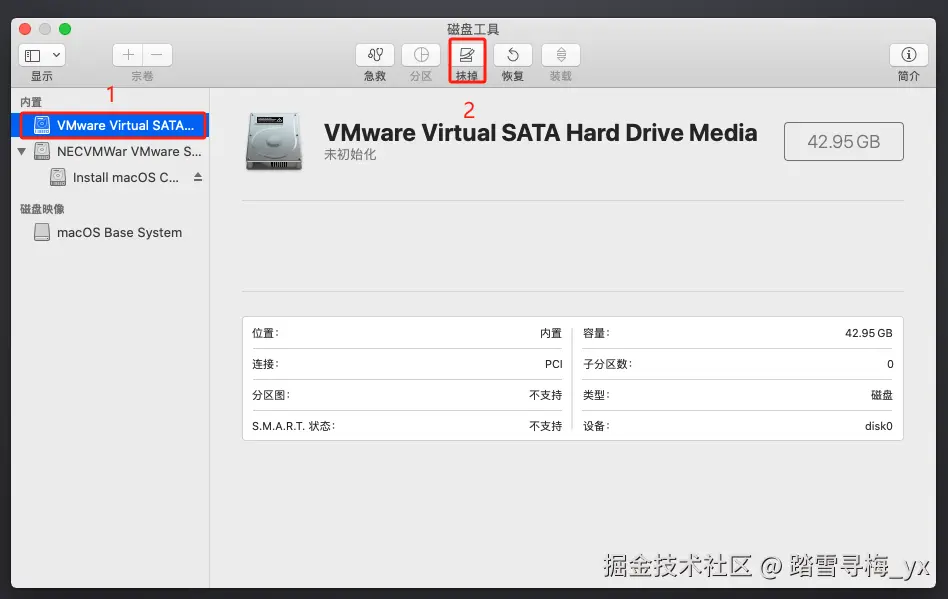Click the S.M.A.R.T. 状态 label

coord(293,426)
